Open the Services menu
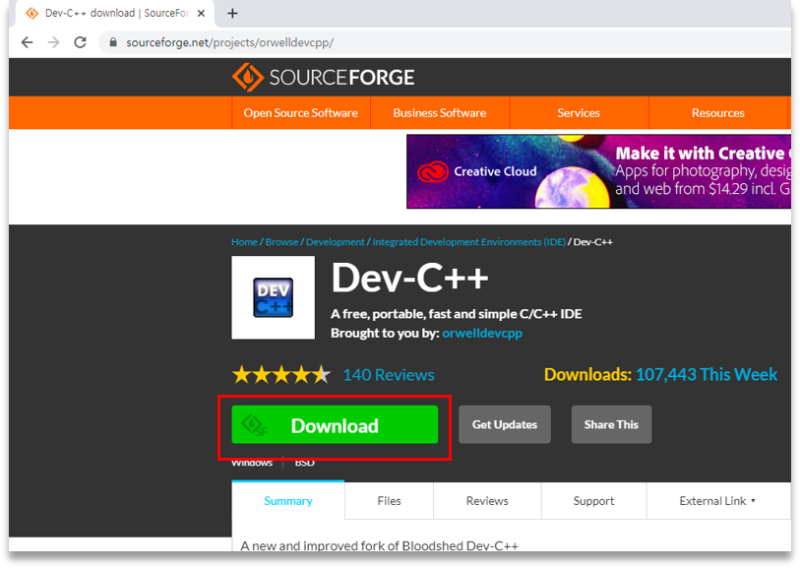The image size is (800, 568). point(579,113)
